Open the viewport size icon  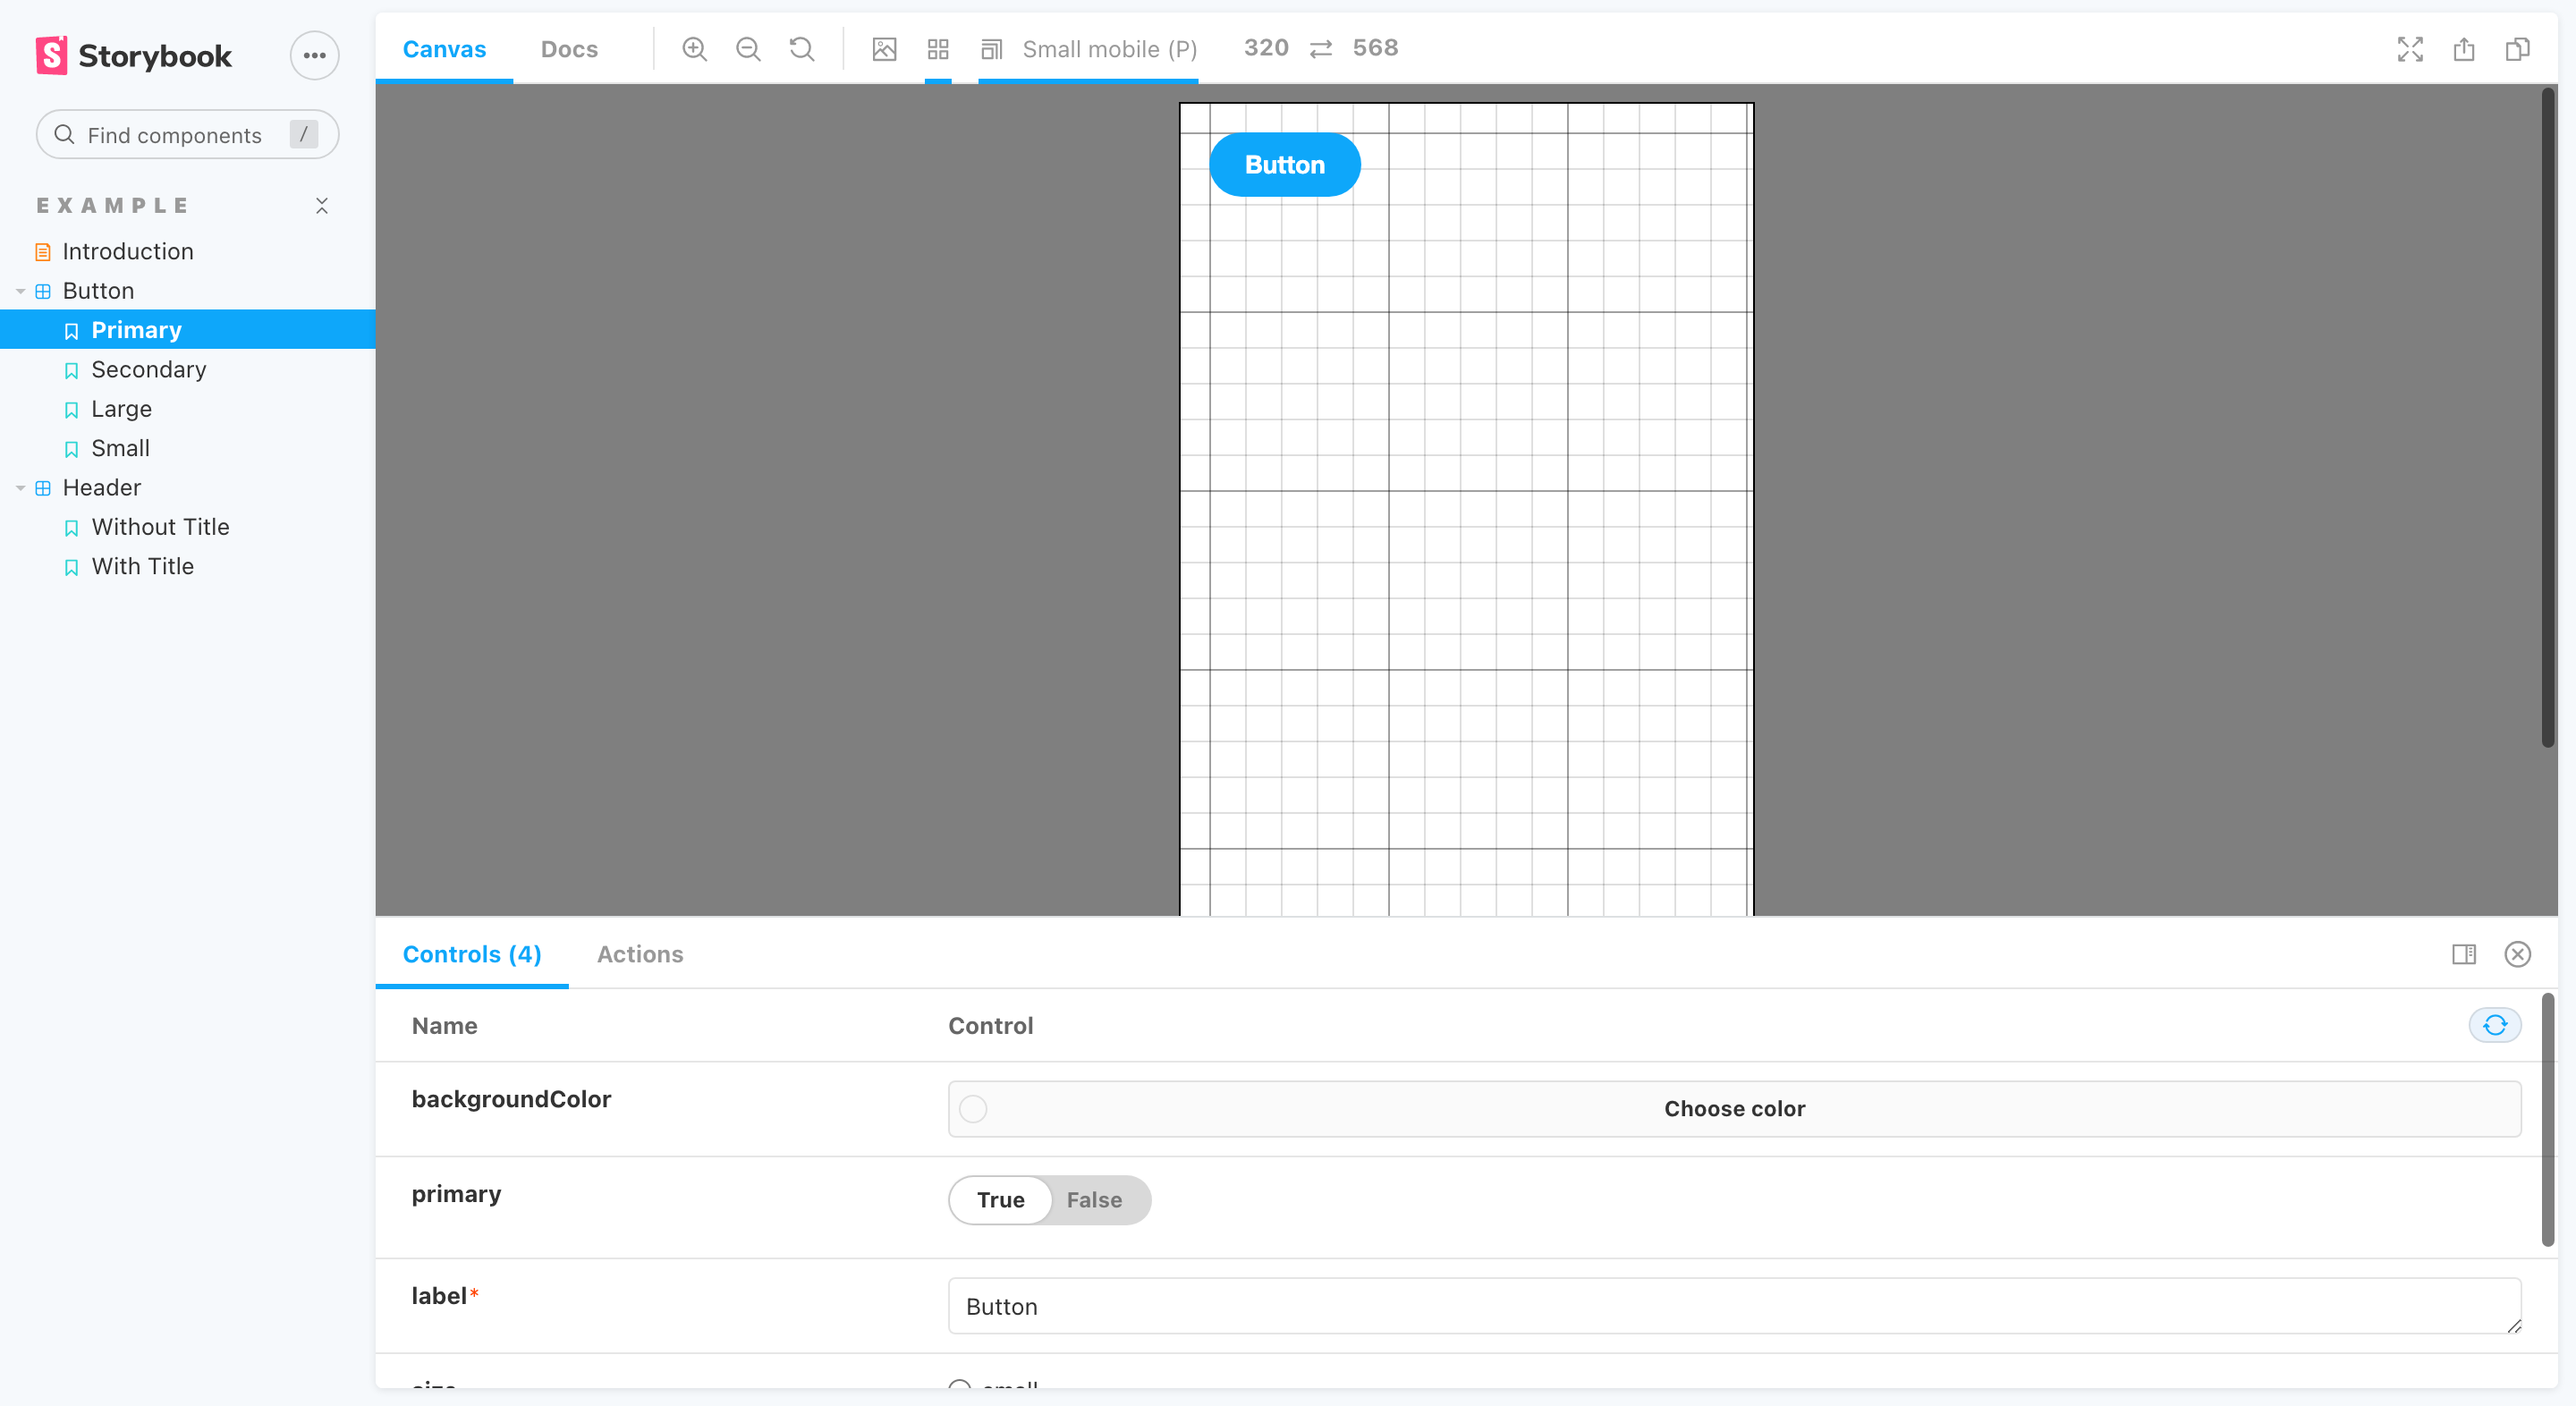tap(991, 49)
